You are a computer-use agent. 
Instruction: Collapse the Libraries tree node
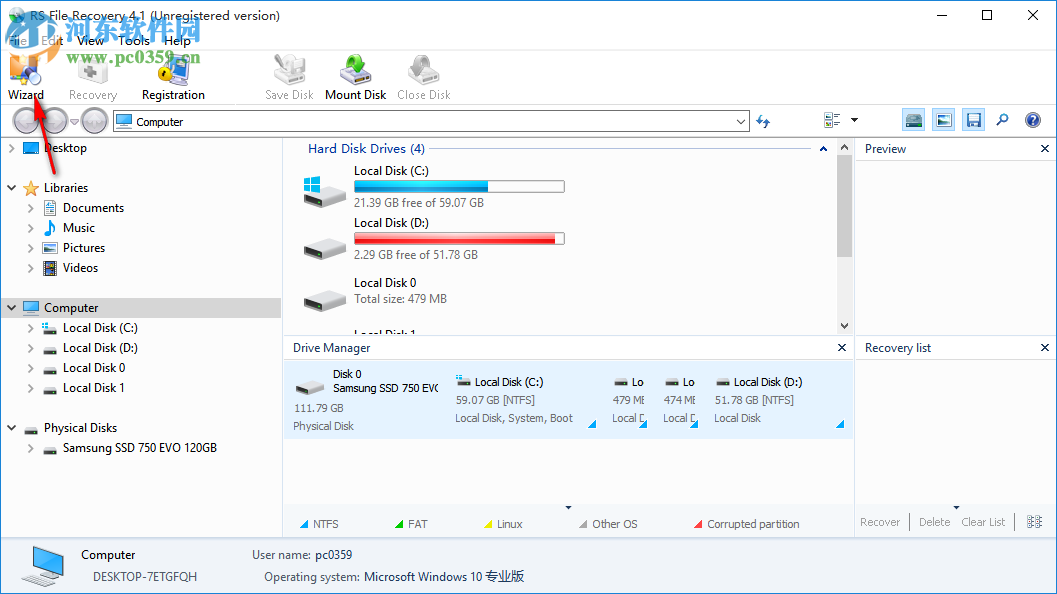click(x=10, y=187)
